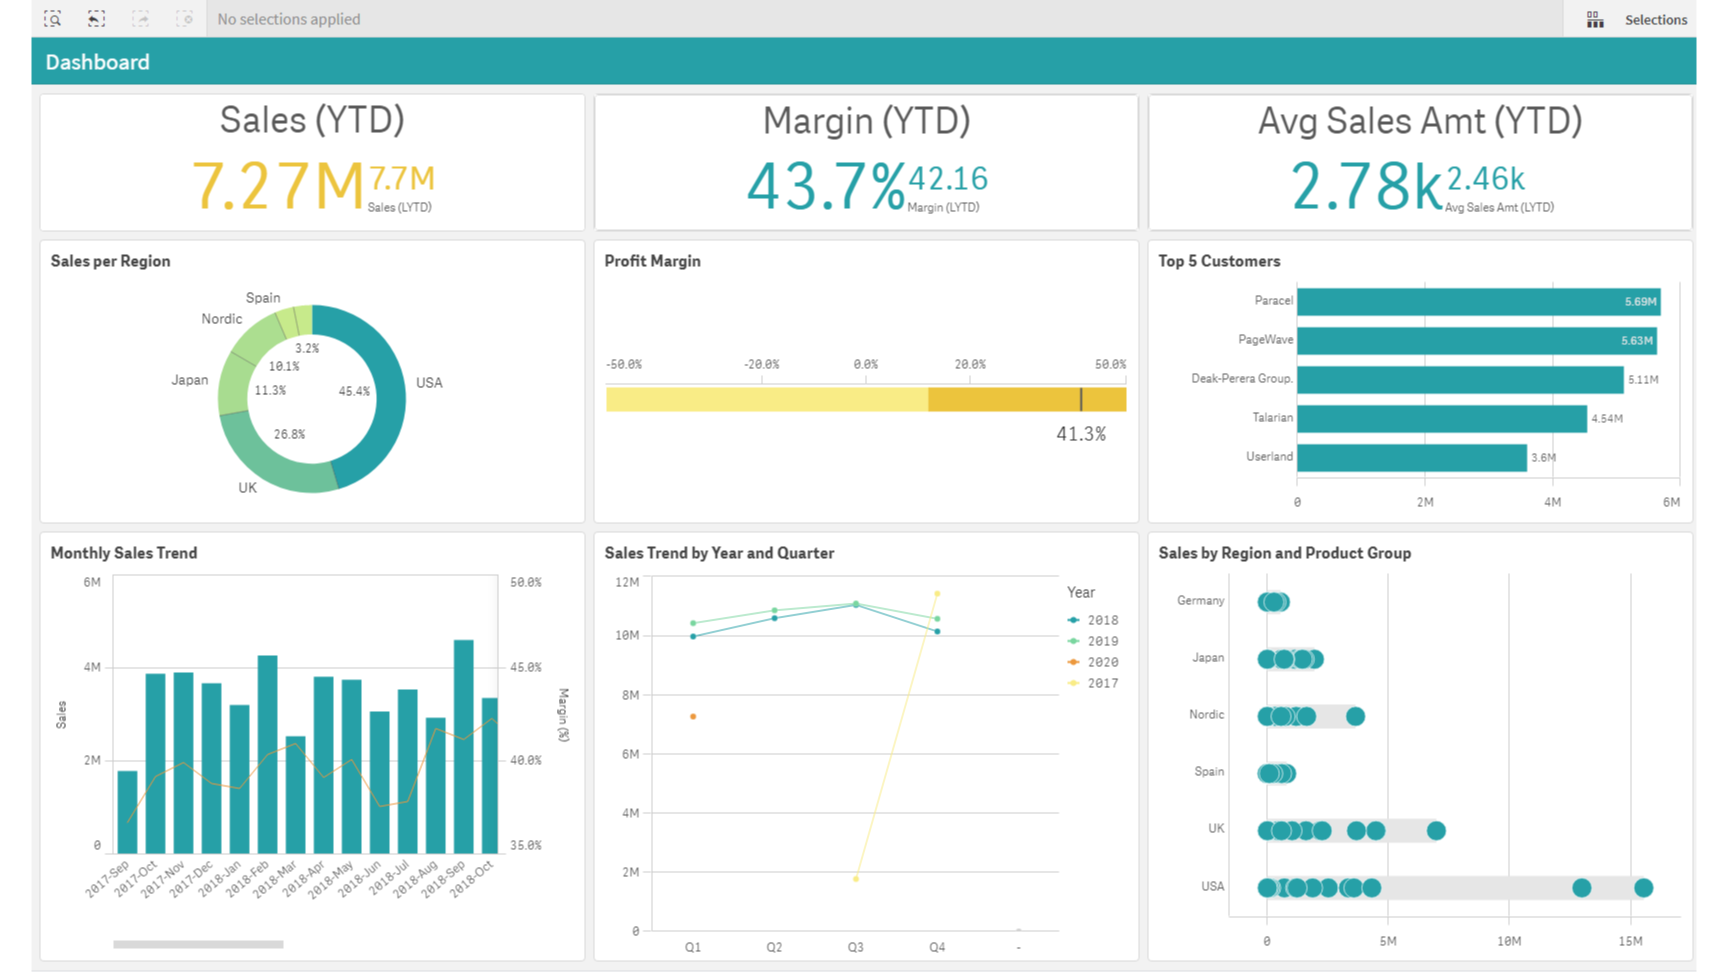The image size is (1729, 972).
Task: Select 2018 in the Year legend
Action: [x=1102, y=620]
